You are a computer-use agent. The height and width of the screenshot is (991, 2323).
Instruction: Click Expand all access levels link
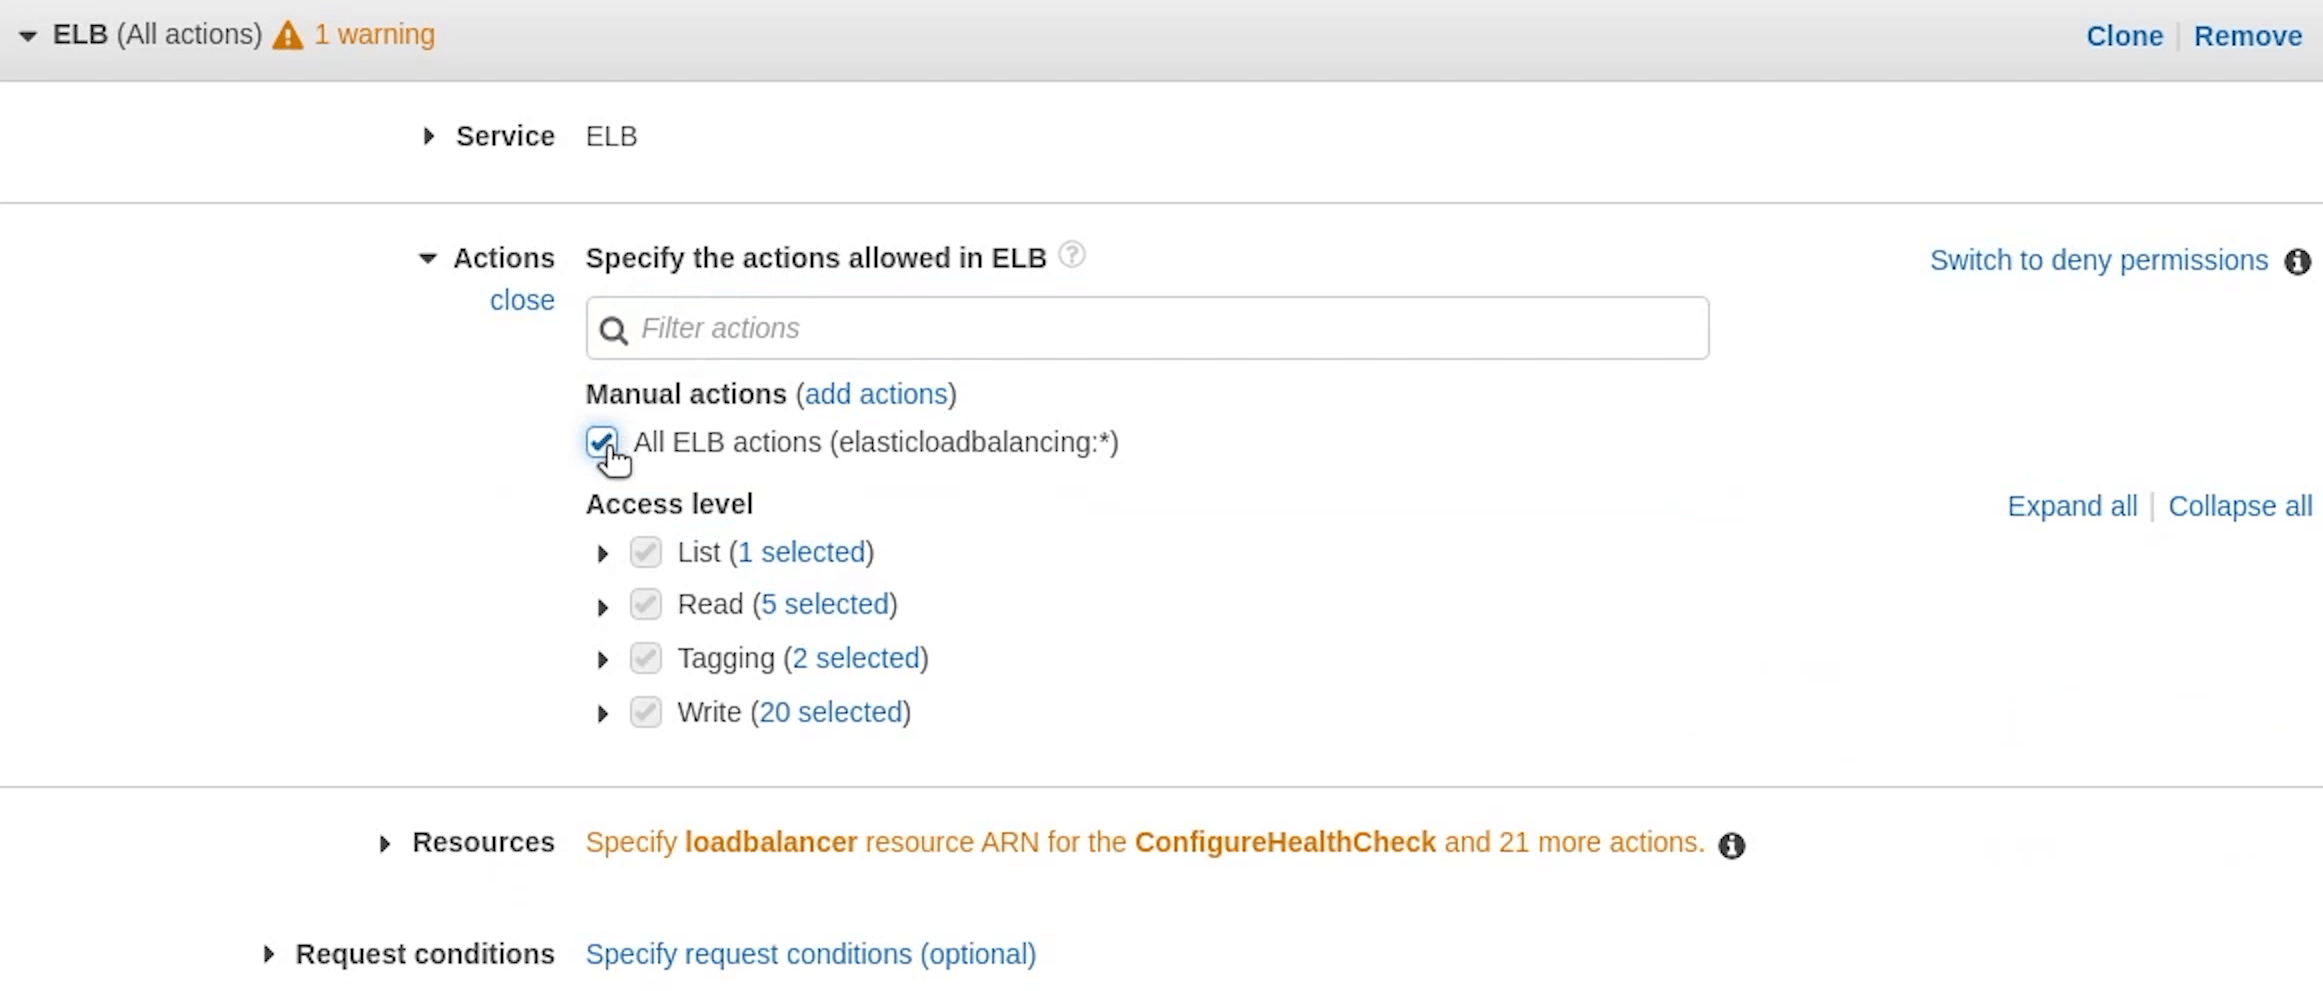pos(2071,506)
